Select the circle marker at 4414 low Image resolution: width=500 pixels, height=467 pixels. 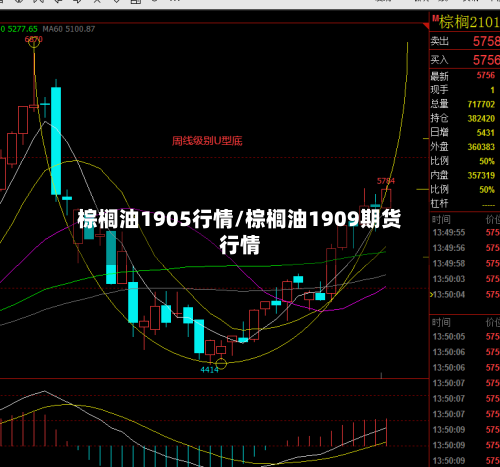click(221, 363)
